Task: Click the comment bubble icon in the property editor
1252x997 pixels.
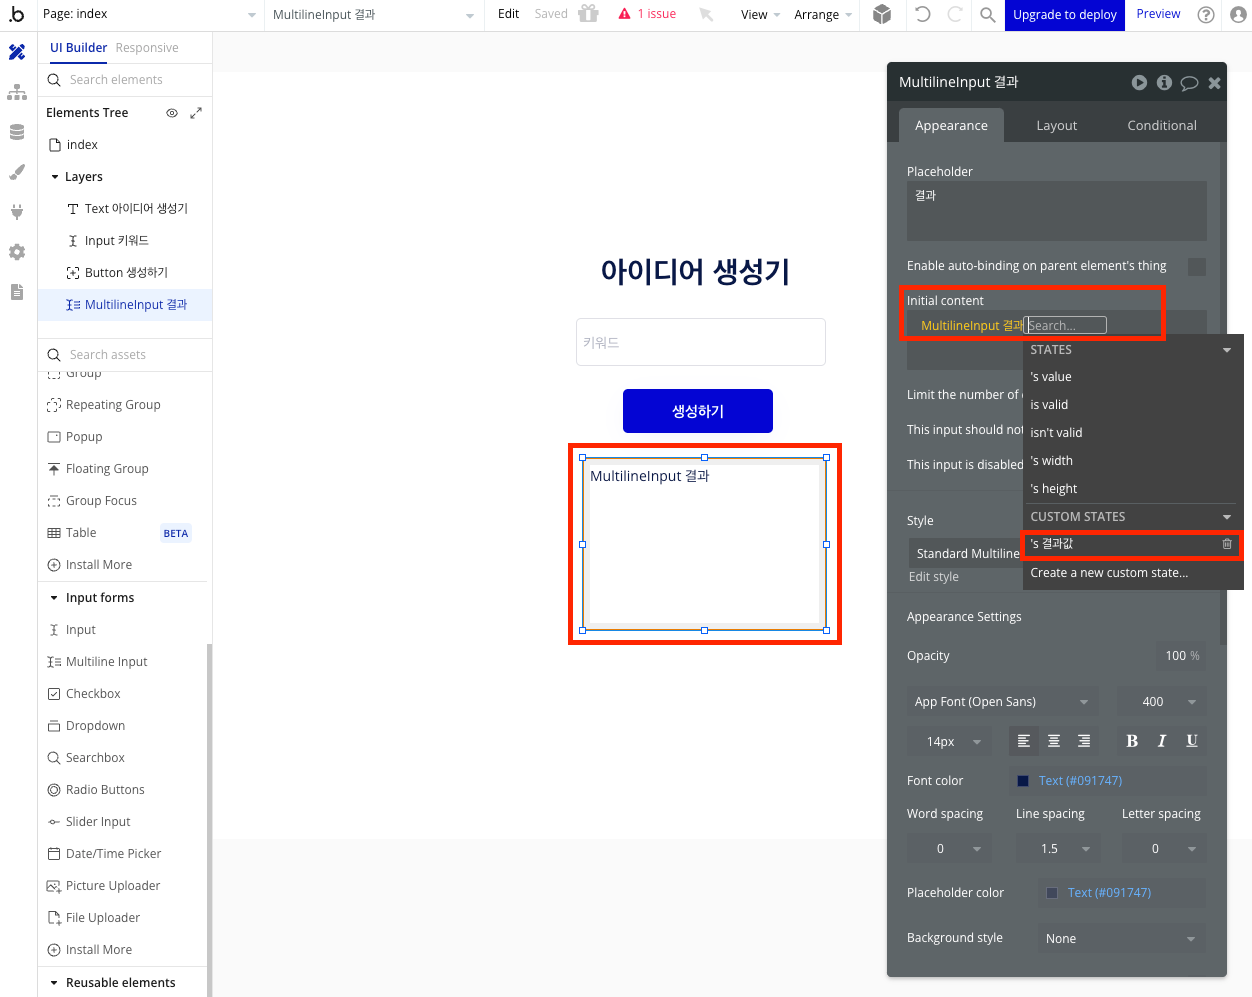Action: (1189, 83)
